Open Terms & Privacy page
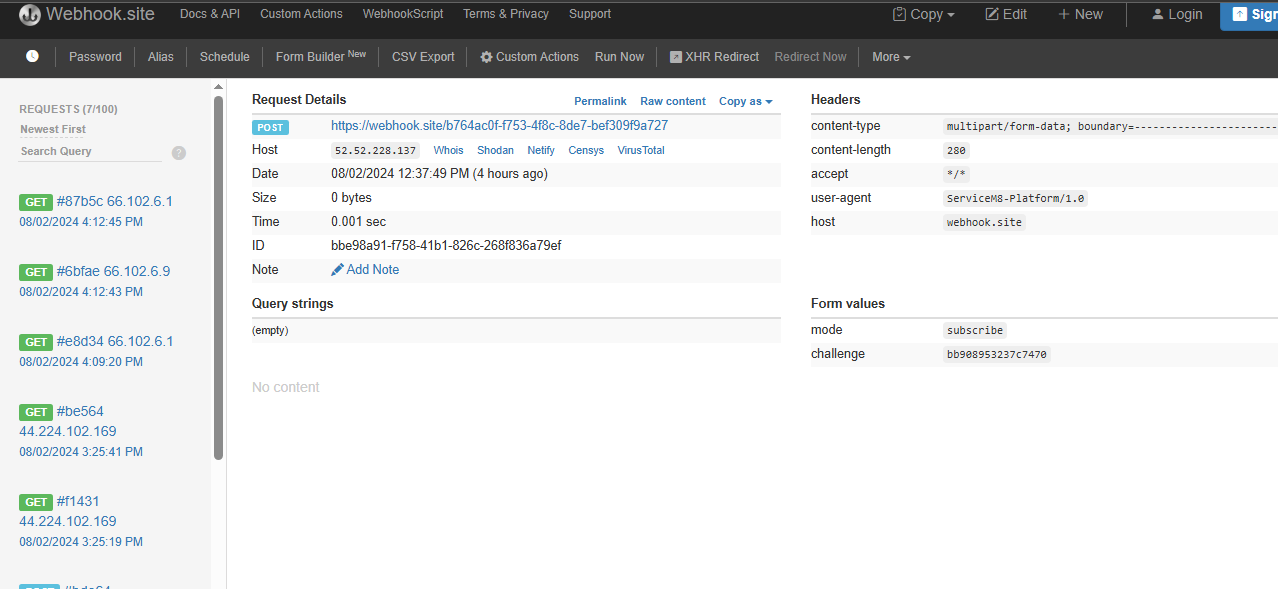The width and height of the screenshot is (1278, 589). [x=506, y=14]
